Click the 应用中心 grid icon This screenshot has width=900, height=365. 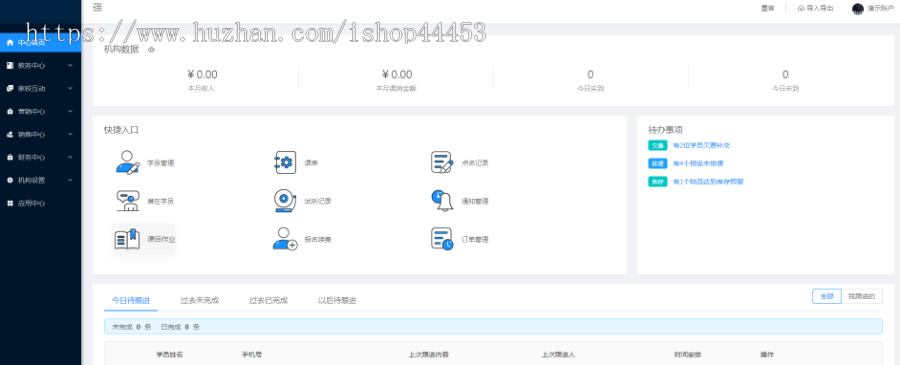10,203
